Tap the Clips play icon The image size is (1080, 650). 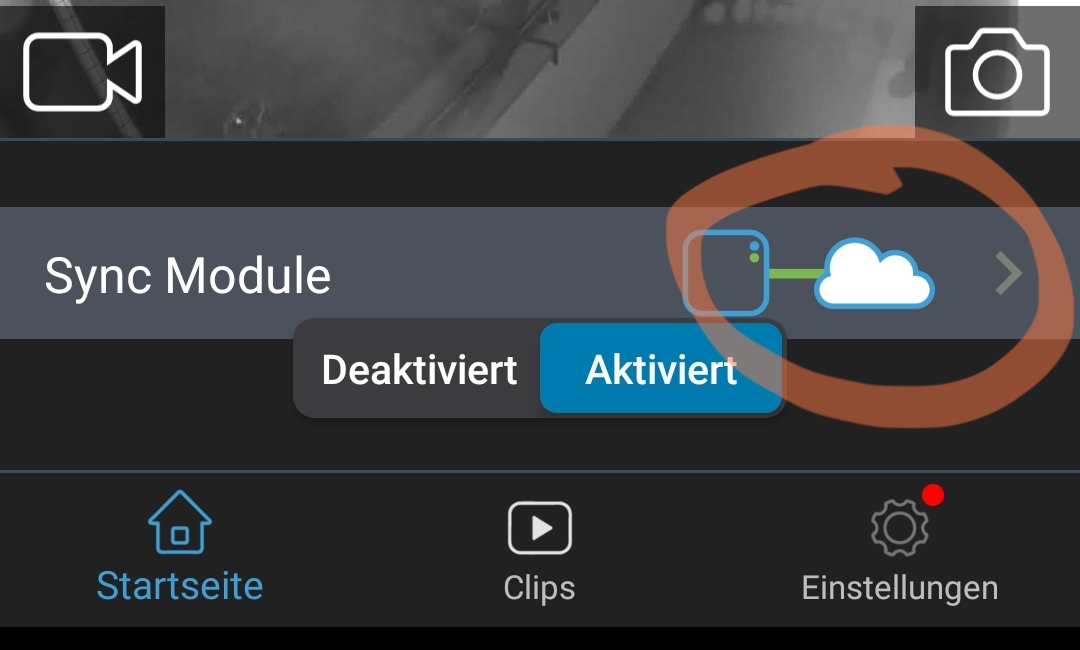coord(539,528)
